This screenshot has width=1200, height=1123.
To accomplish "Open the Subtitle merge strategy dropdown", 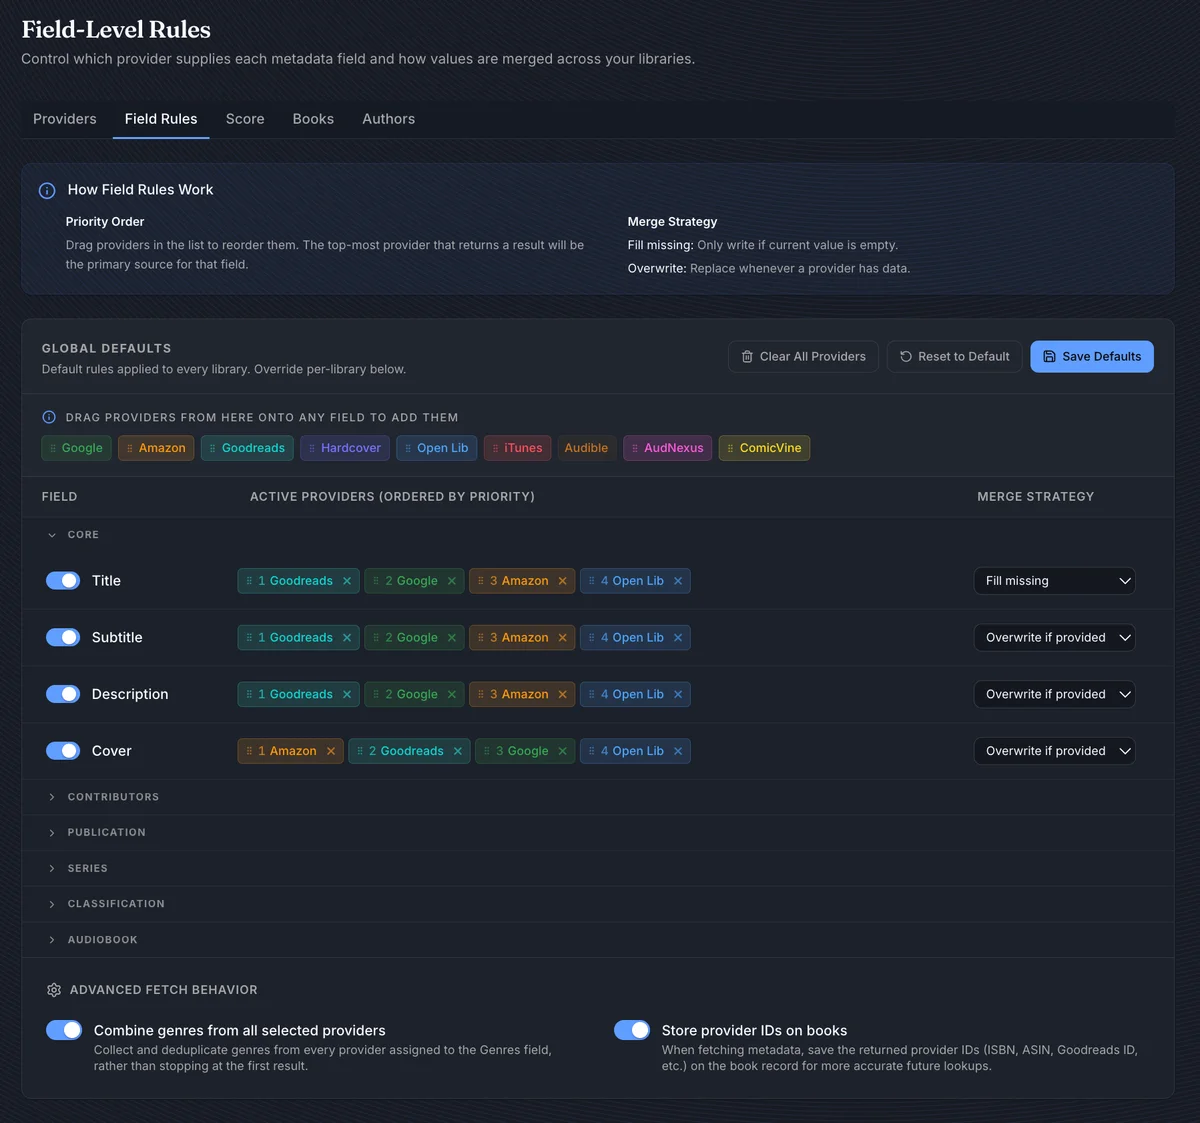I will (1054, 638).
